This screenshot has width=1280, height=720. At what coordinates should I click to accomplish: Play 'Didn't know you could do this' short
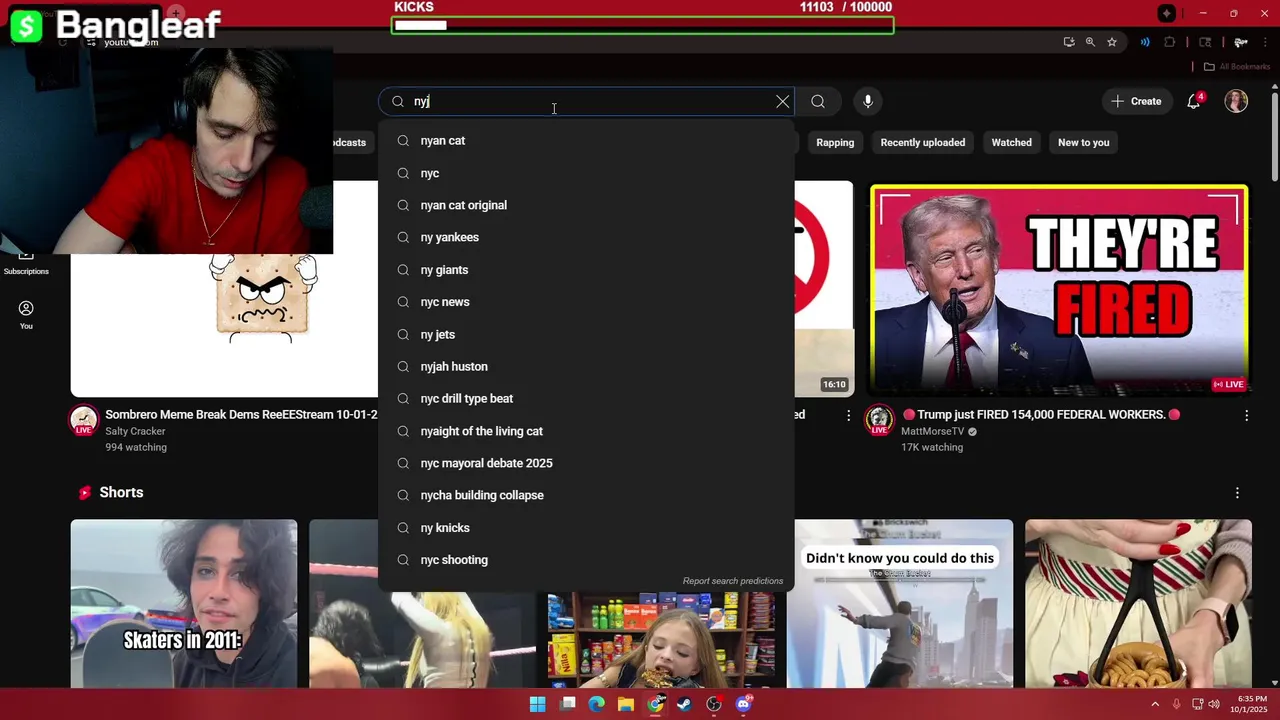click(900, 604)
